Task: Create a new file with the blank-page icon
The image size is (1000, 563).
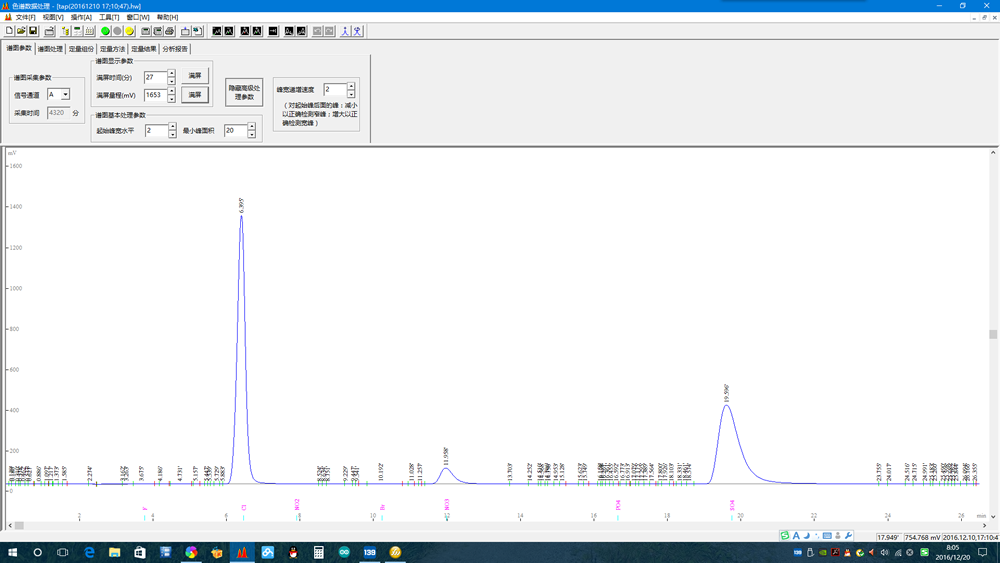Action: tap(9, 31)
